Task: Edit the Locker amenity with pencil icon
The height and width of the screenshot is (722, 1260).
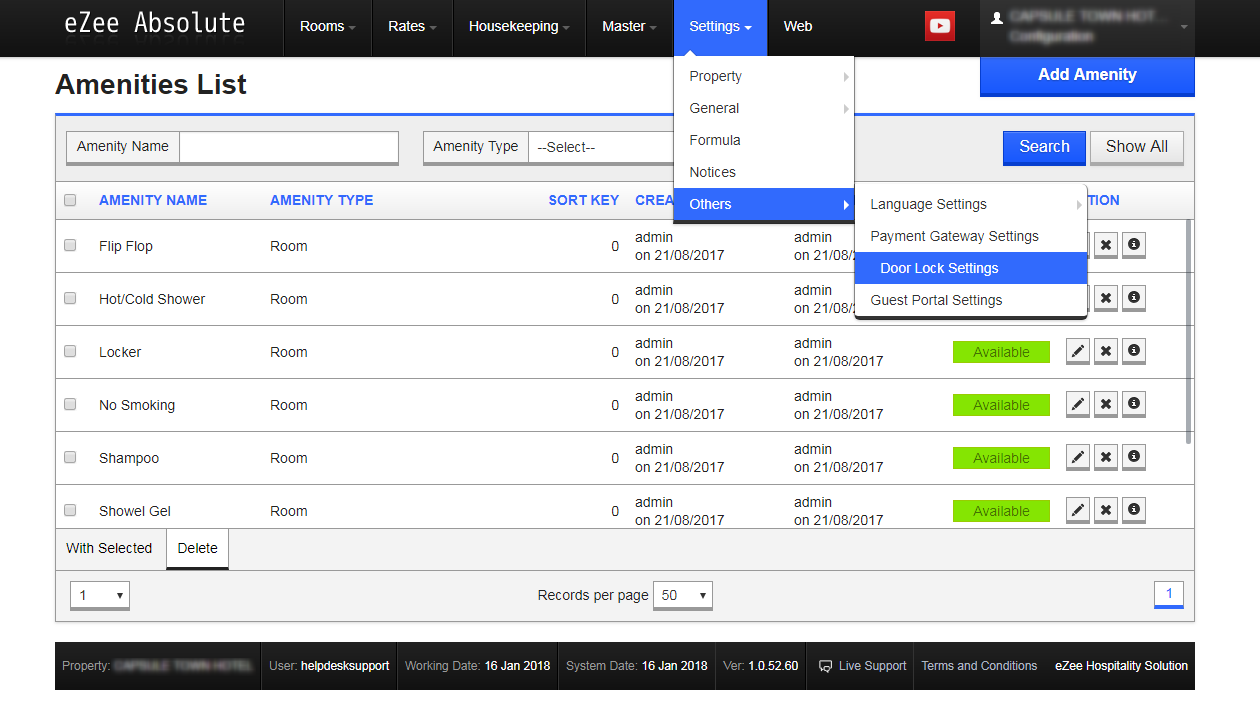Action: (x=1078, y=352)
